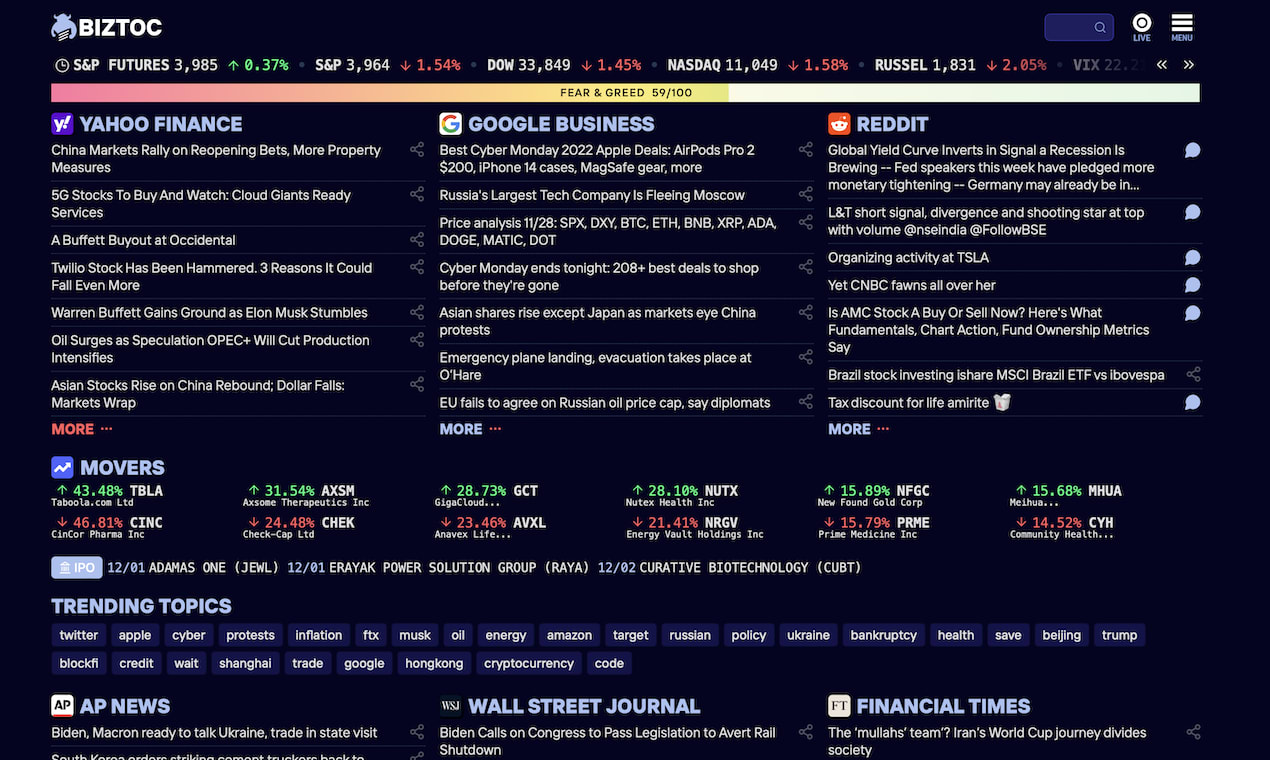This screenshot has width=1270, height=760.
Task: Click the NASDAQ 11,049 ticker entry
Action: click(x=757, y=65)
